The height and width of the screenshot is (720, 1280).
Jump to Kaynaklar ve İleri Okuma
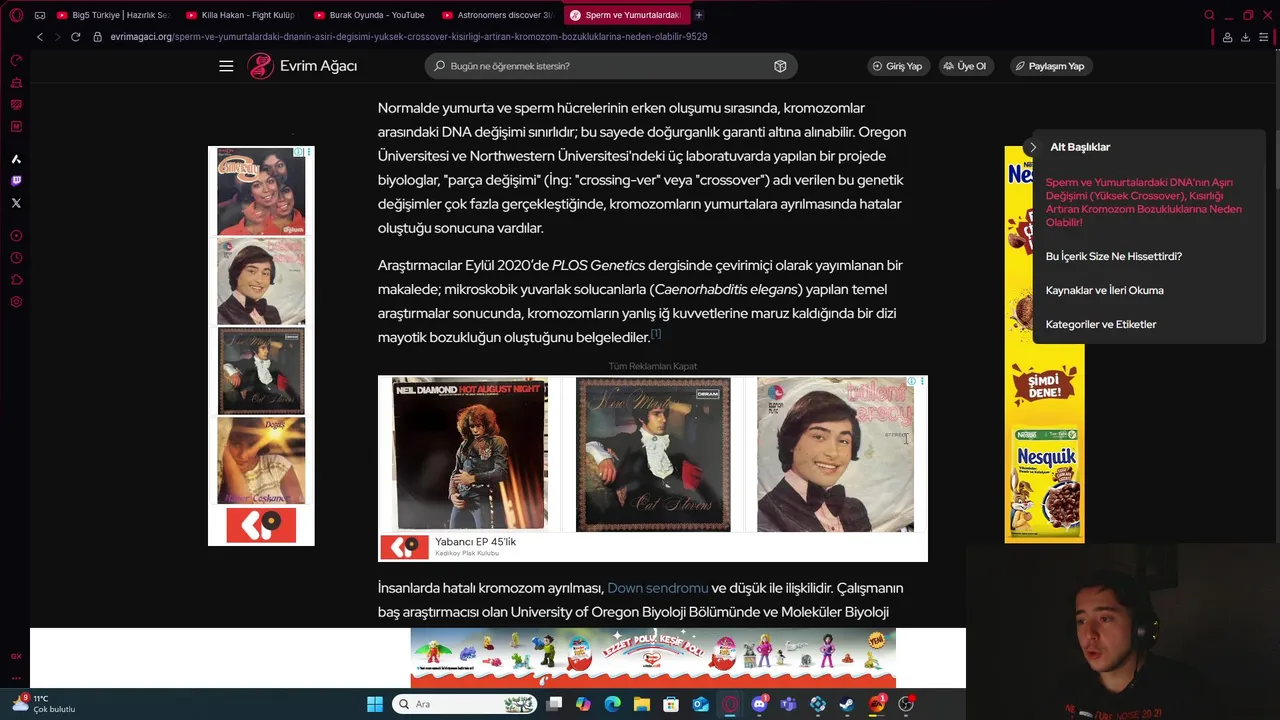point(1104,291)
